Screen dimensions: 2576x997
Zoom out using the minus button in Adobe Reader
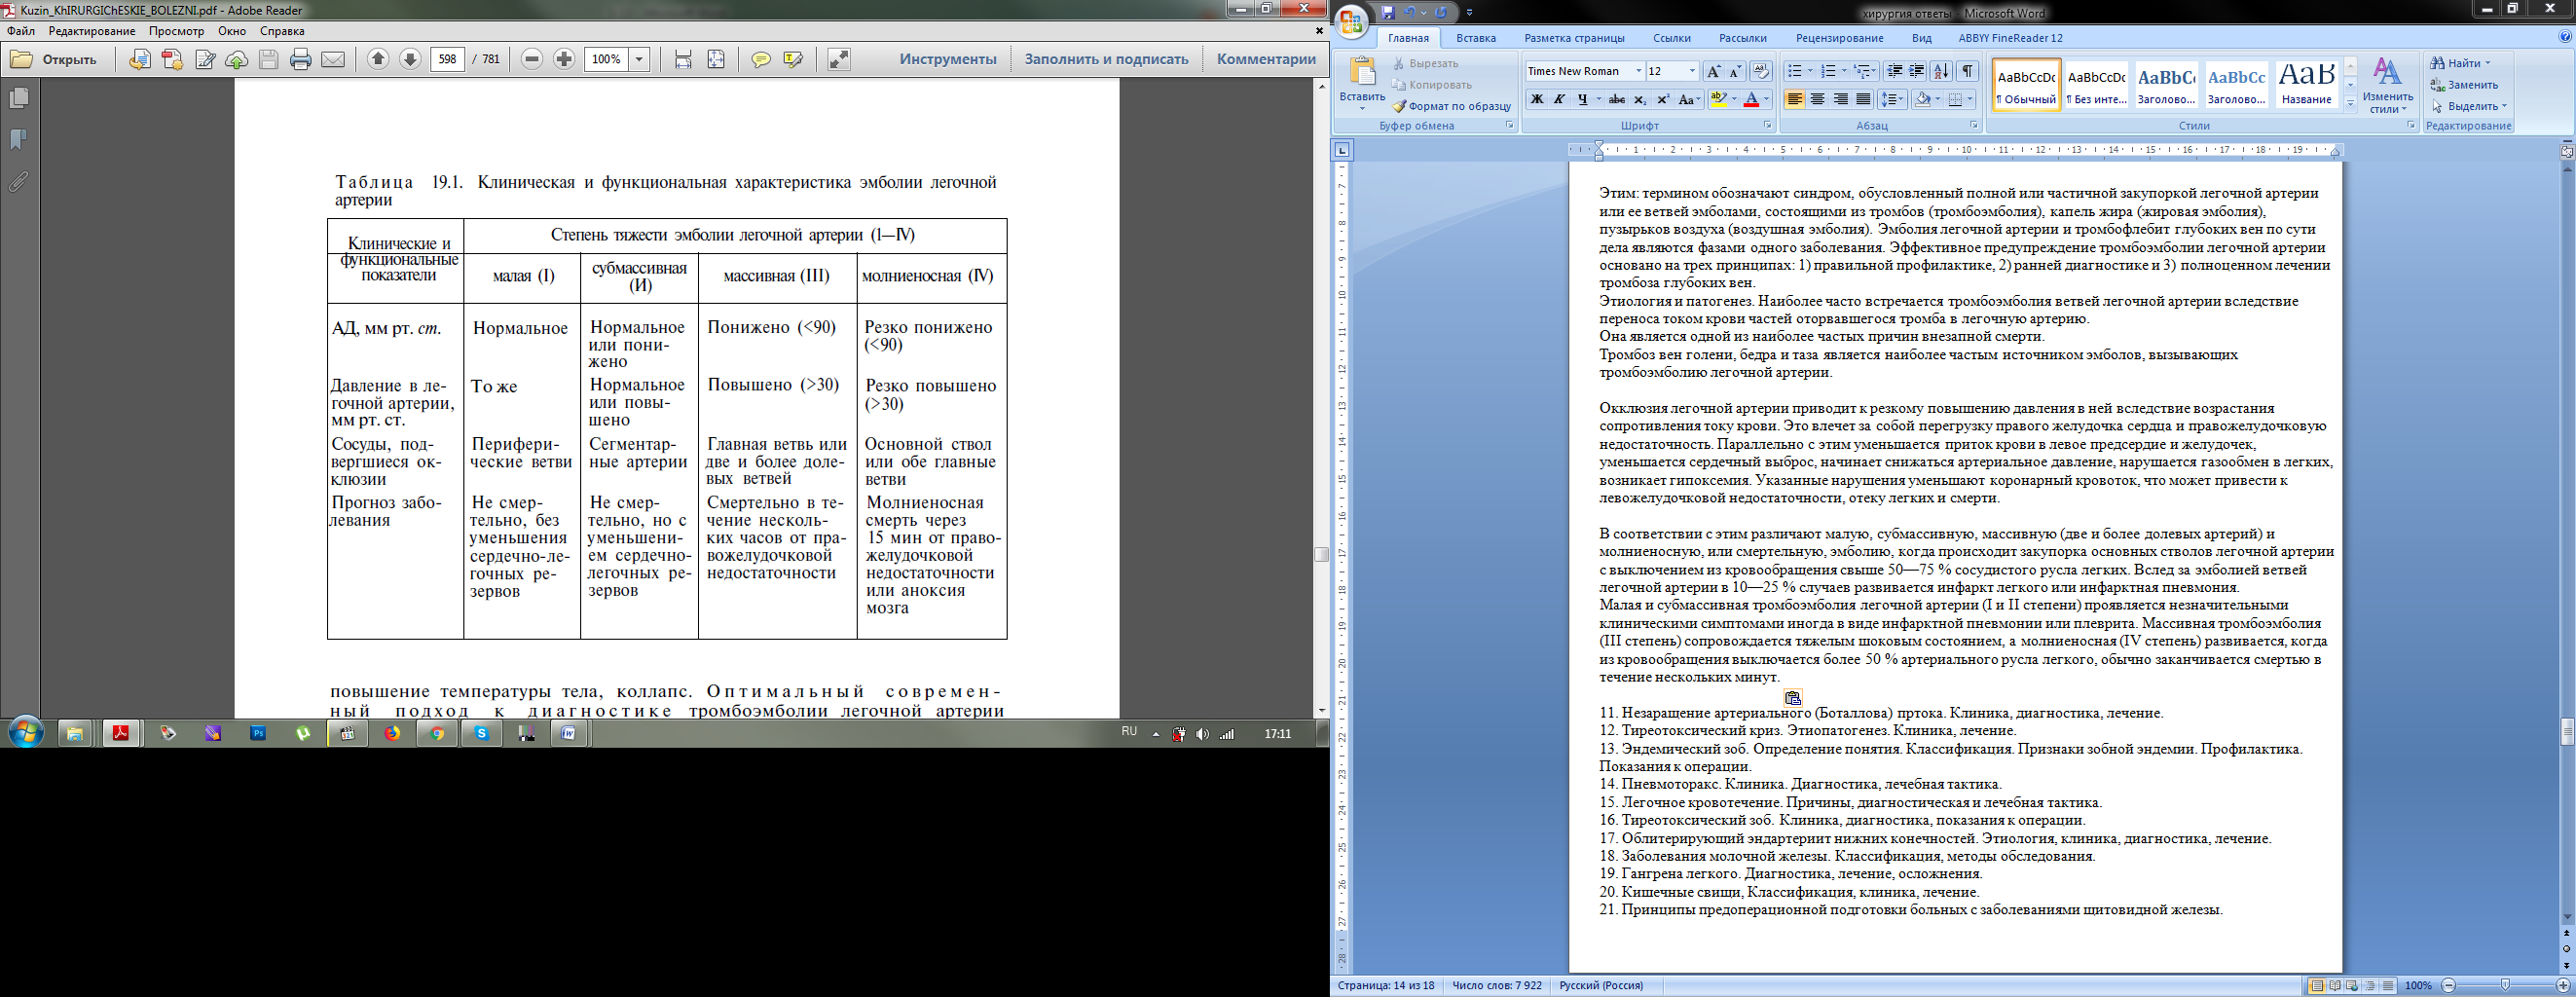[x=532, y=59]
